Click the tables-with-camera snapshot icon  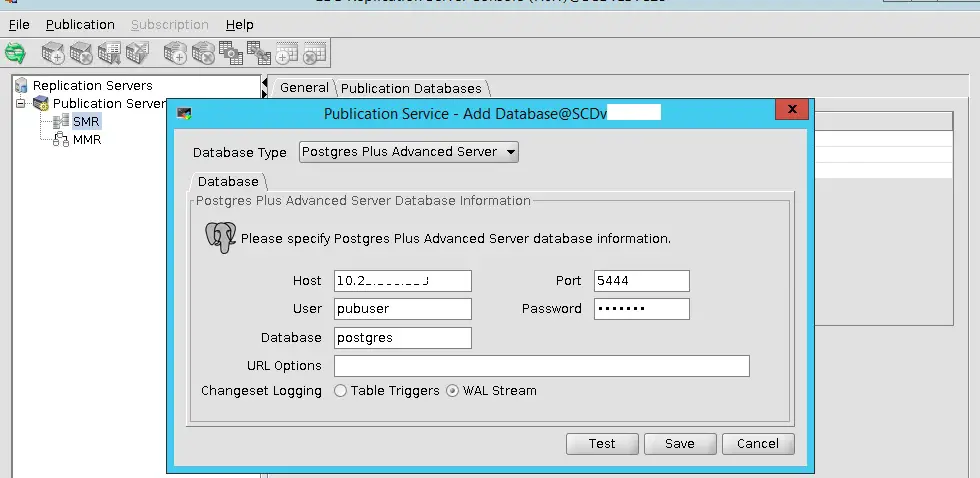231,53
